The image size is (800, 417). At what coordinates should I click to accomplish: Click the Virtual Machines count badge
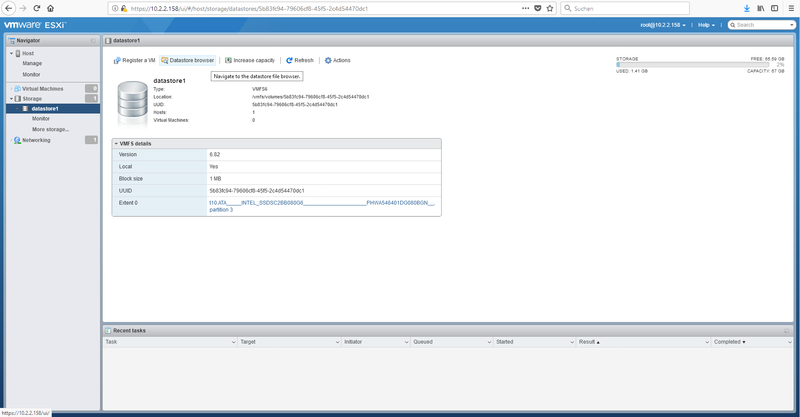point(91,89)
